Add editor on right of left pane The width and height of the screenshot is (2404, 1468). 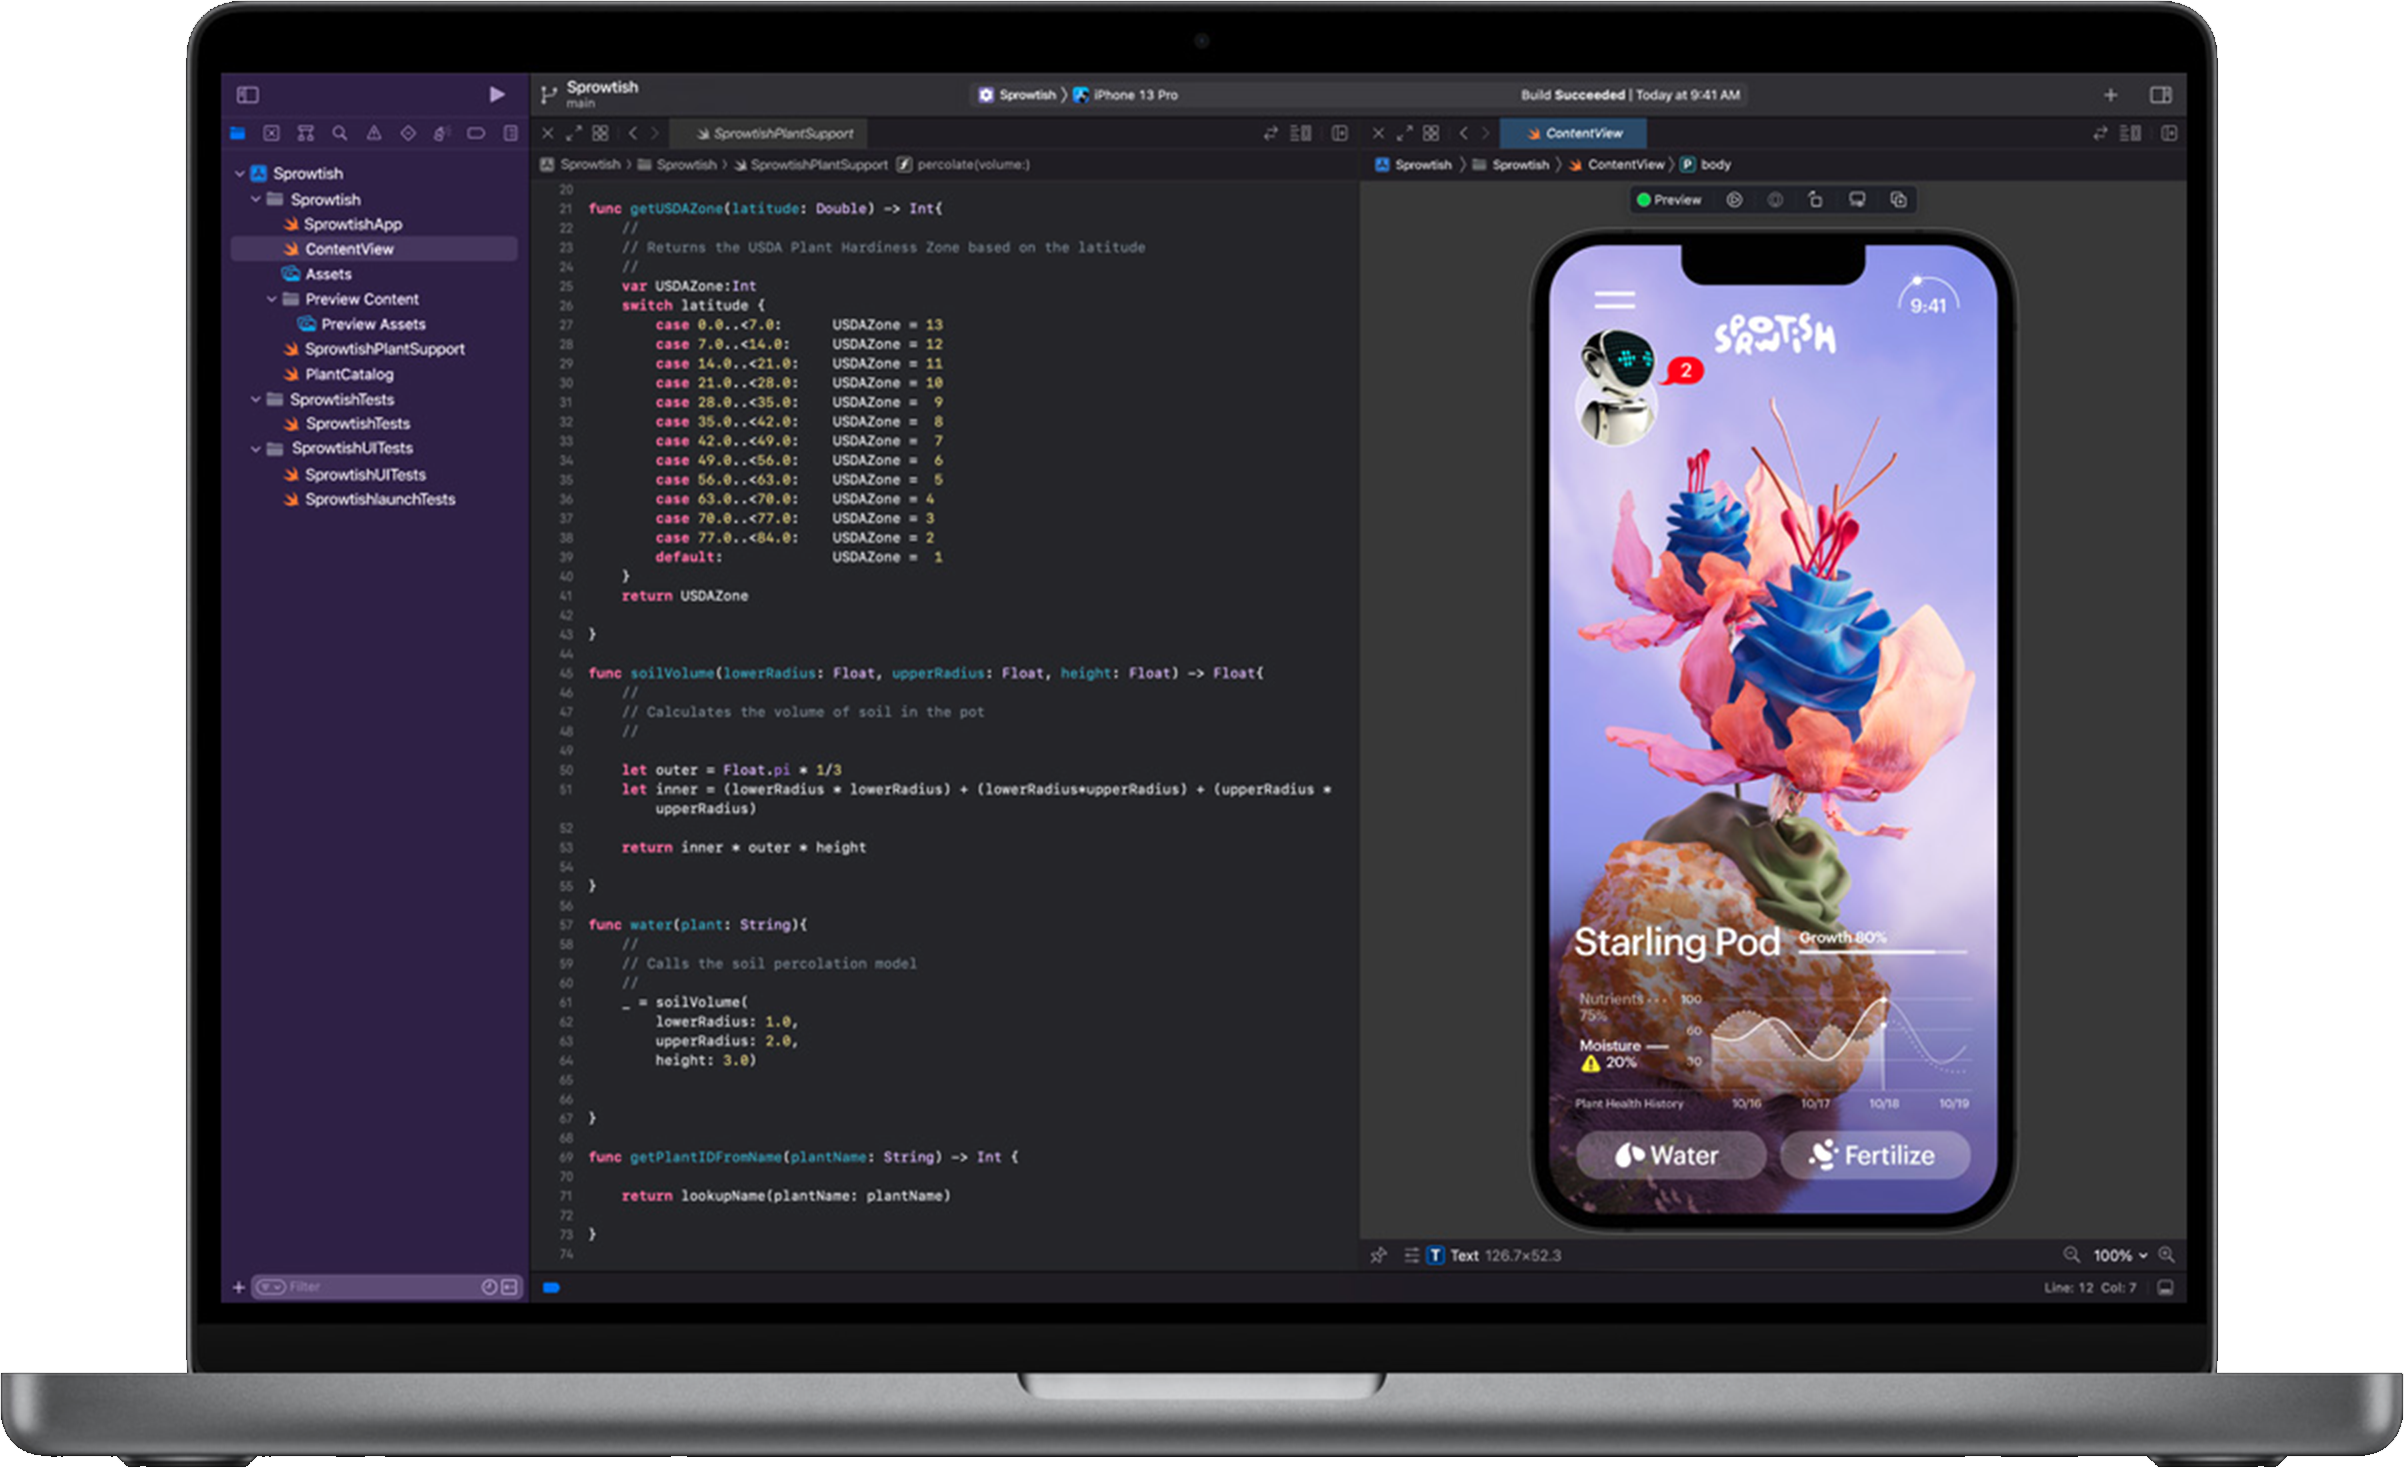point(1340,133)
